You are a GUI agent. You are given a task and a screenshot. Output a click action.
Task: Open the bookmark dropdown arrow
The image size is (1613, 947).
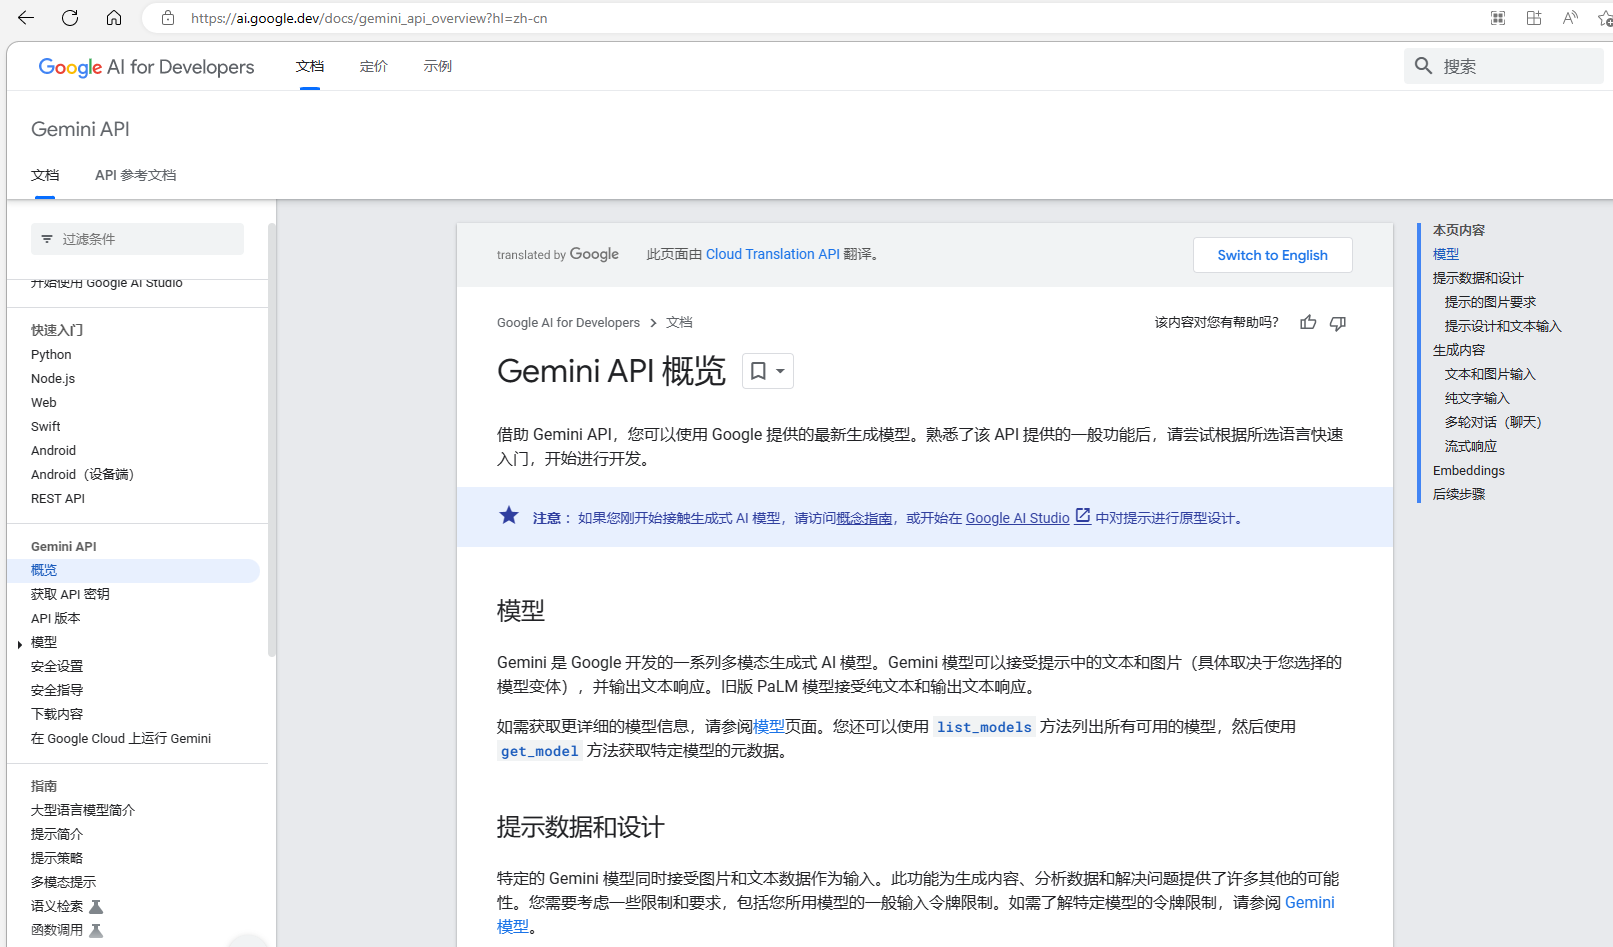pyautogui.click(x=780, y=371)
